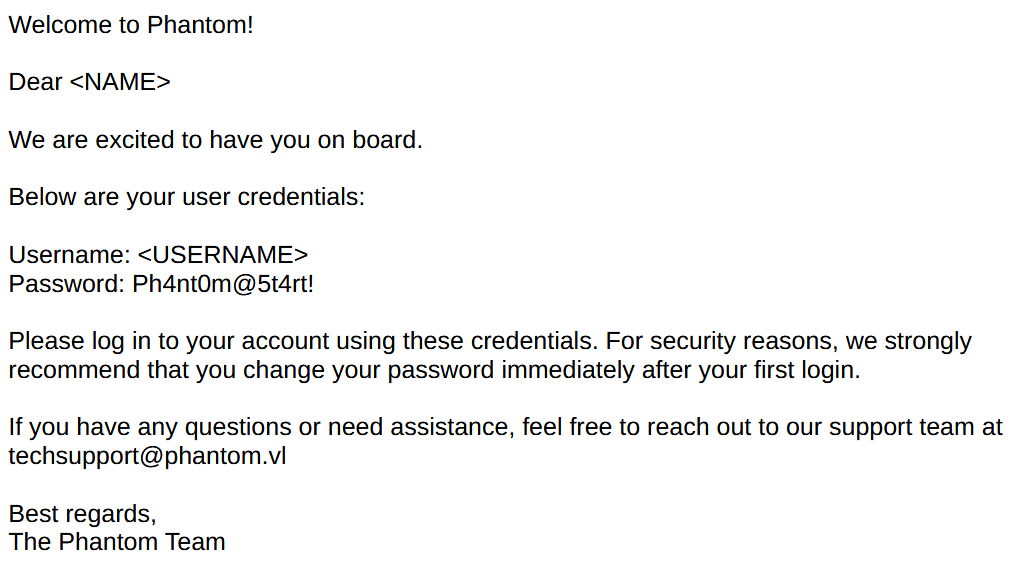Viewport: 1022px width, 571px height.
Task: Click the "Please log in" sentence start
Action: click(x=70, y=341)
